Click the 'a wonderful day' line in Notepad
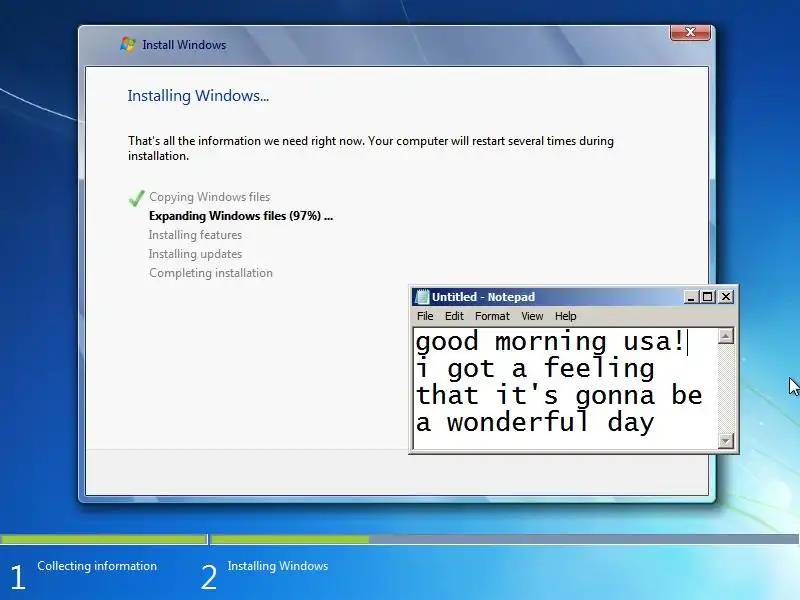800x600 pixels. click(535, 422)
